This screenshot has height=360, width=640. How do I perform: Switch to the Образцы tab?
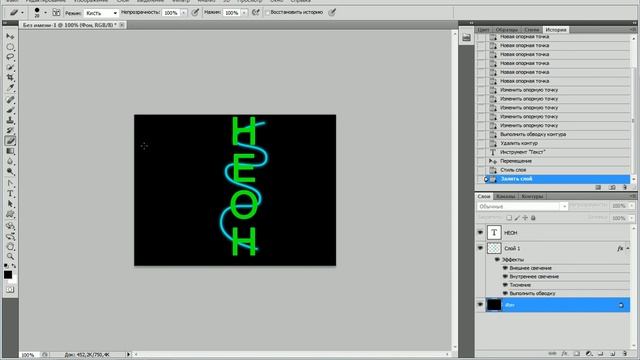(x=507, y=30)
